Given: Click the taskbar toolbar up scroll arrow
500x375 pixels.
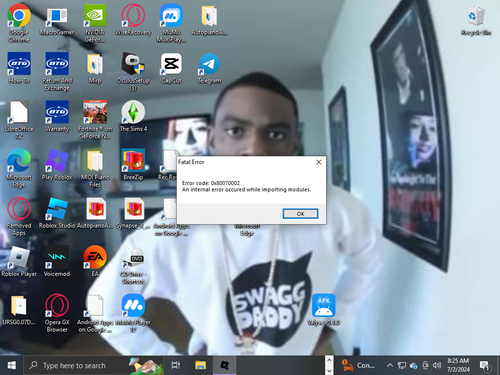Looking at the screenshot, I should pyautogui.click(x=329, y=360).
